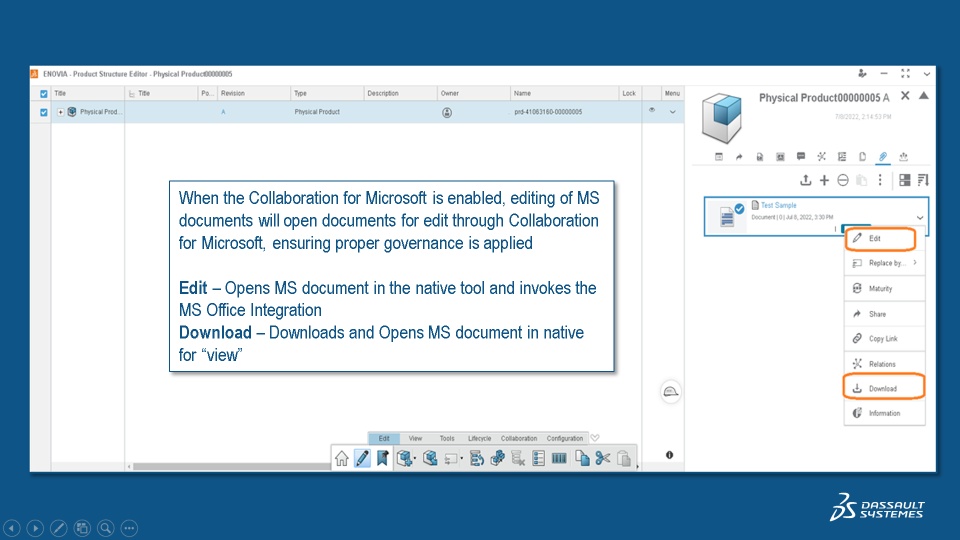960x540 pixels.
Task: Open the blank page documents tab icon
Action: [863, 157]
